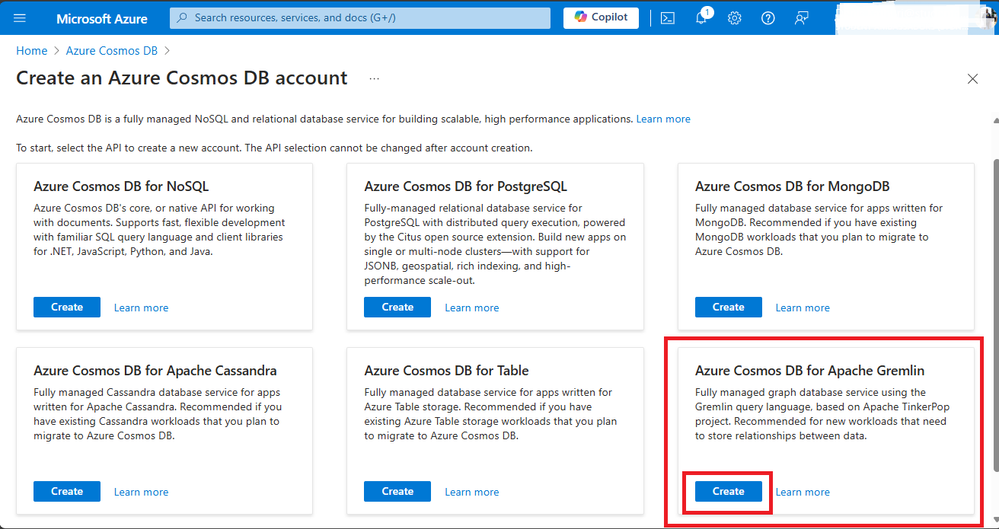
Task: Click the 'Azure Cosmos DB for NoSQL' heading
Action: [121, 187]
